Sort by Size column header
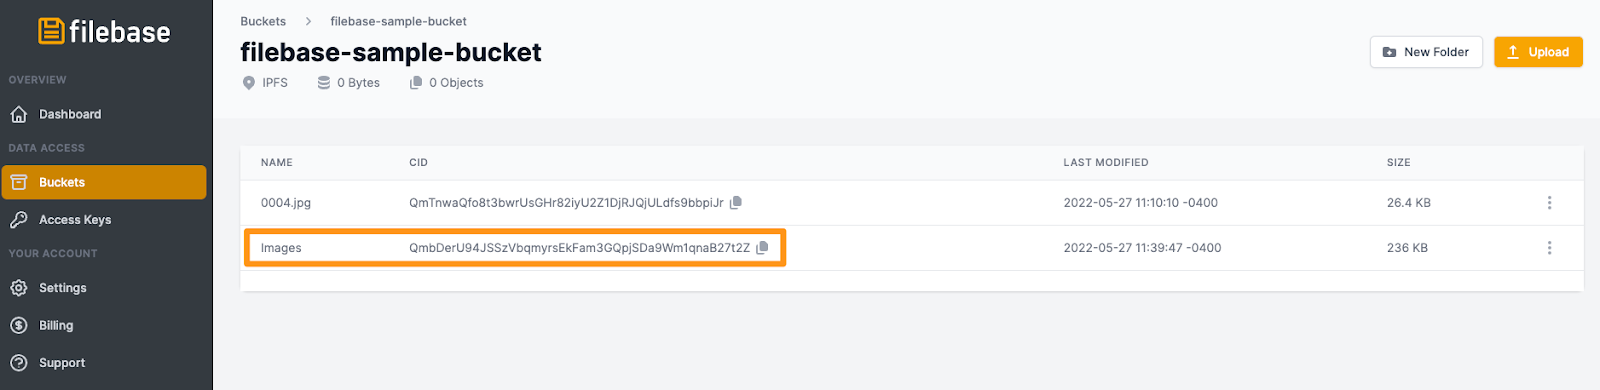 tap(1399, 162)
